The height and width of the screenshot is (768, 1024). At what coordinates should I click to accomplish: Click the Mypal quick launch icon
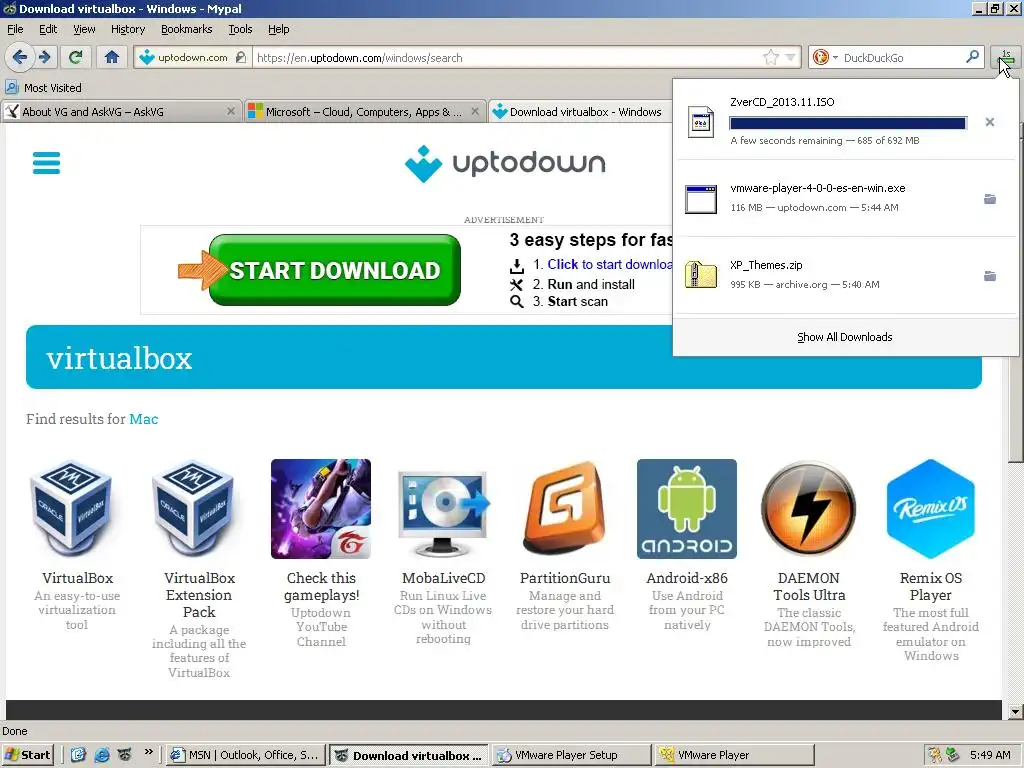[x=124, y=755]
